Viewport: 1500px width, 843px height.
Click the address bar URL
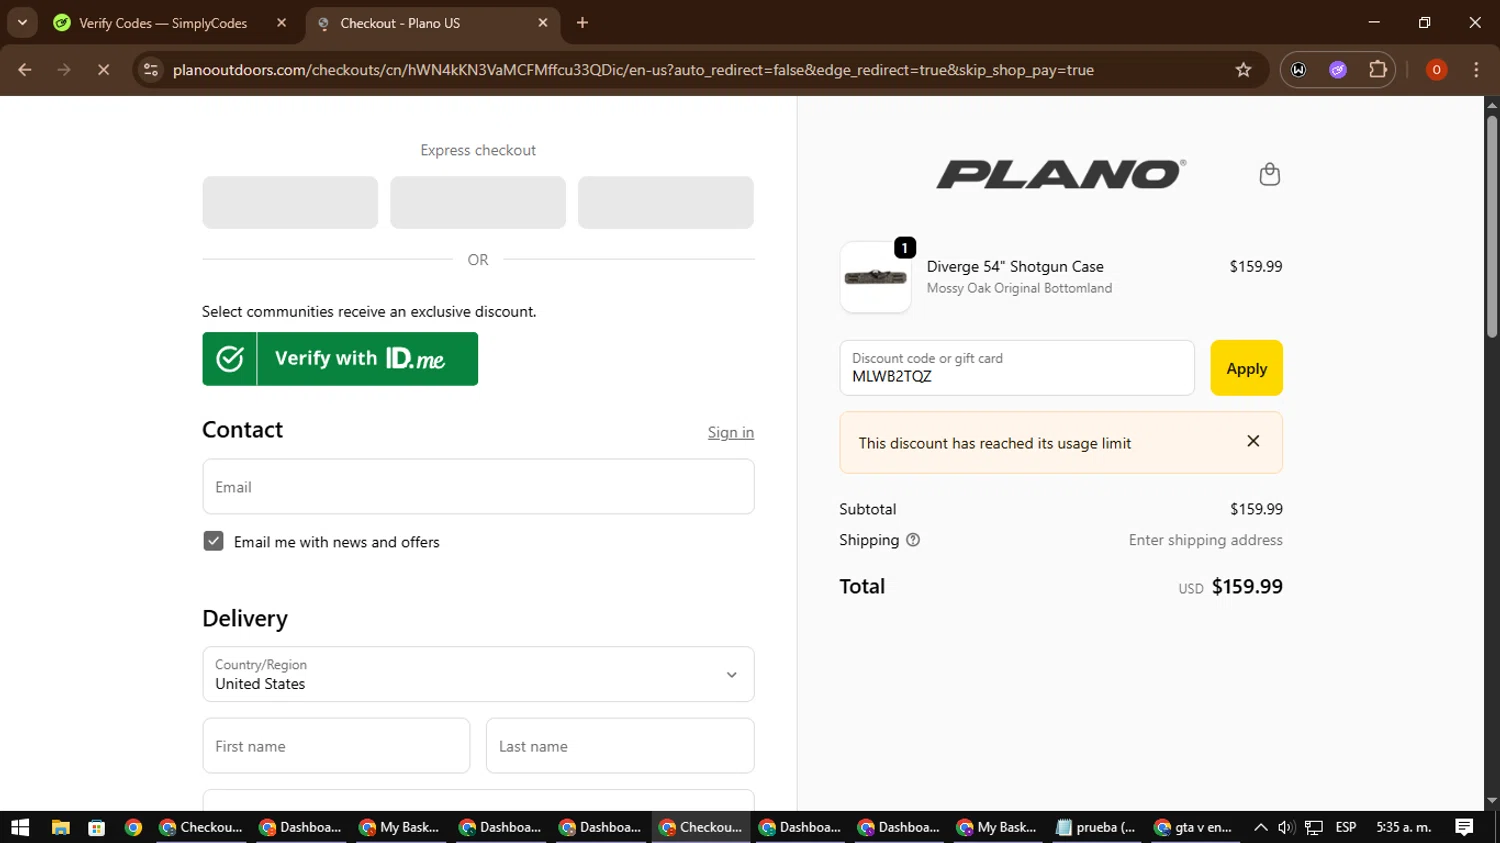coord(633,70)
